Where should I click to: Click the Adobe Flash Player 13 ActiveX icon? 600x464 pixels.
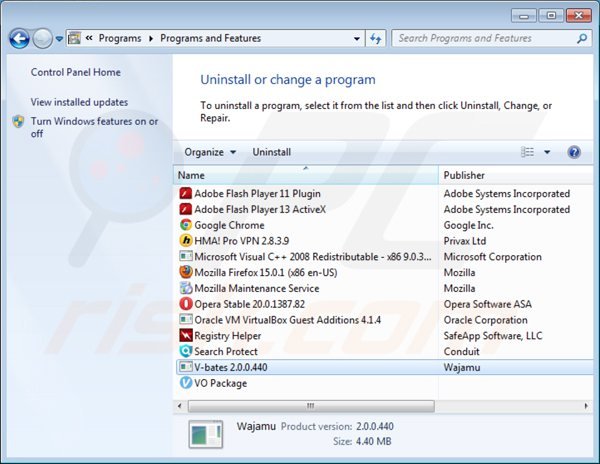[186, 209]
